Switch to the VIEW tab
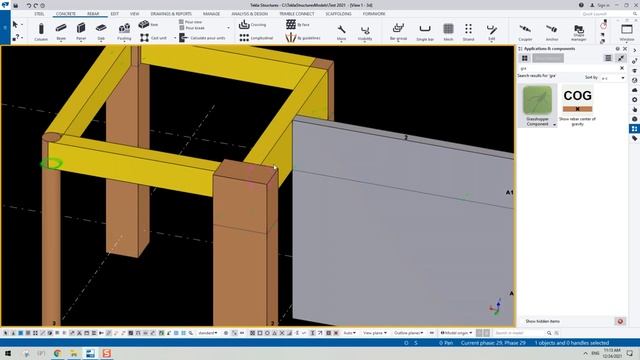 click(x=135, y=14)
